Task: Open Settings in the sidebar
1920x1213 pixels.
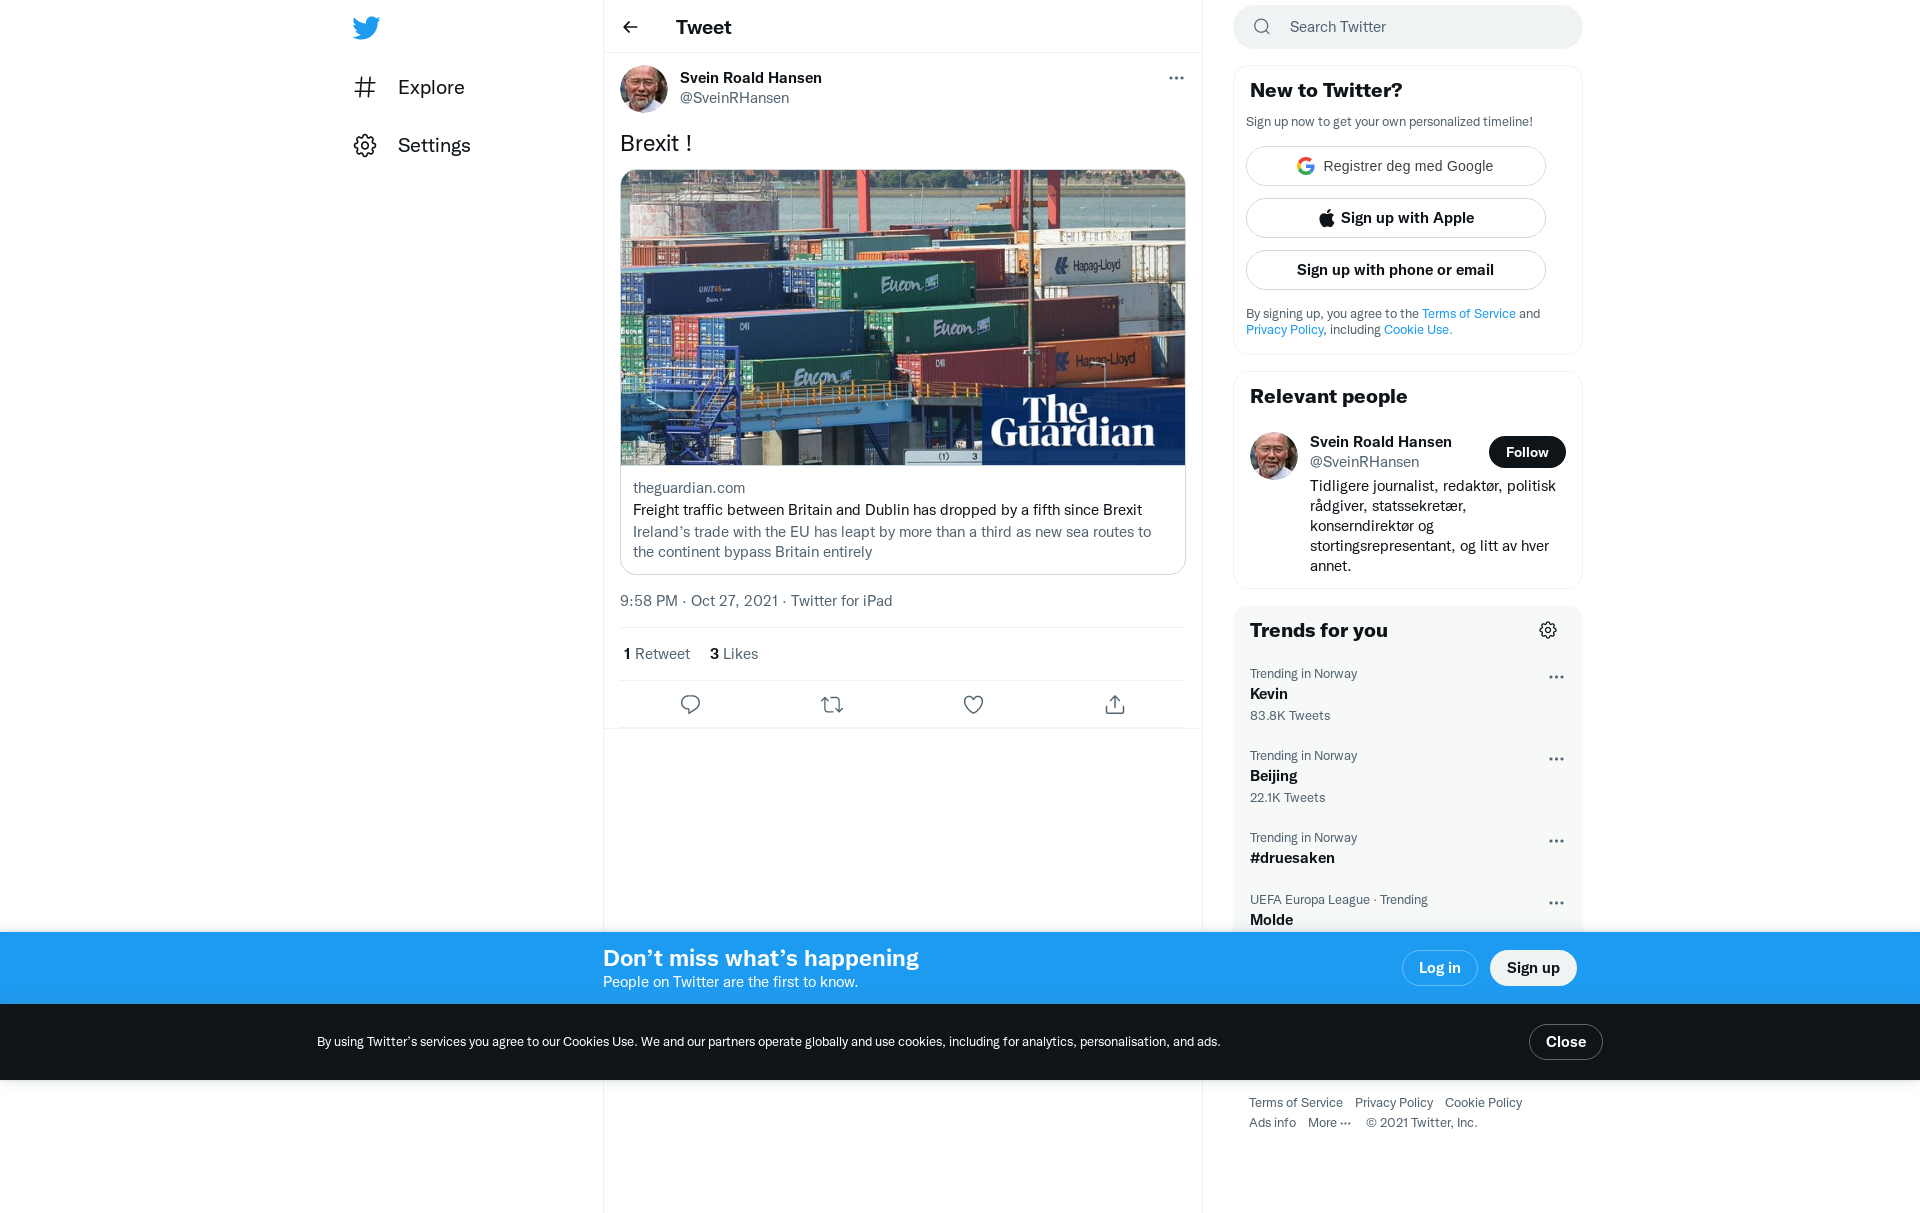Action: (x=412, y=145)
